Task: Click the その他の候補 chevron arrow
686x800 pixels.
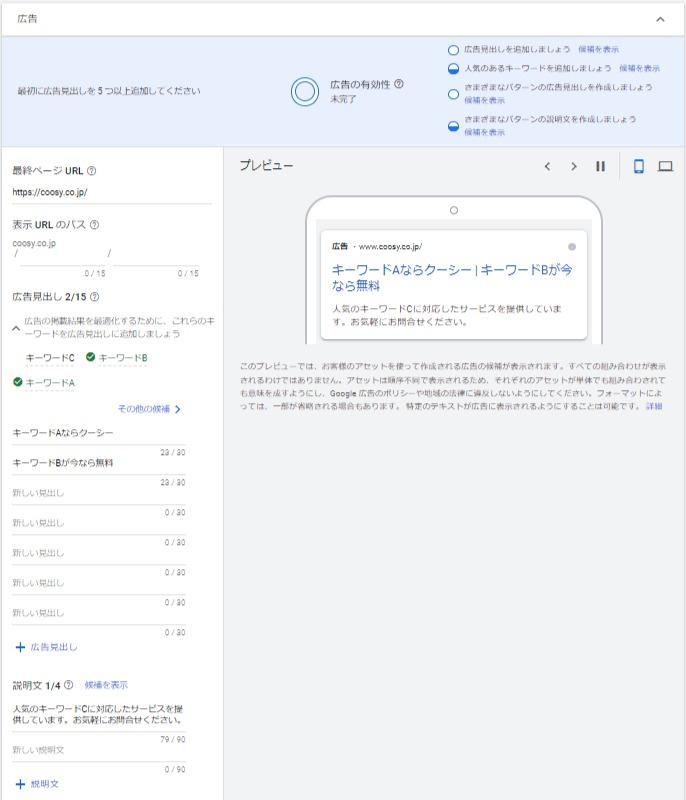Action: (177, 409)
